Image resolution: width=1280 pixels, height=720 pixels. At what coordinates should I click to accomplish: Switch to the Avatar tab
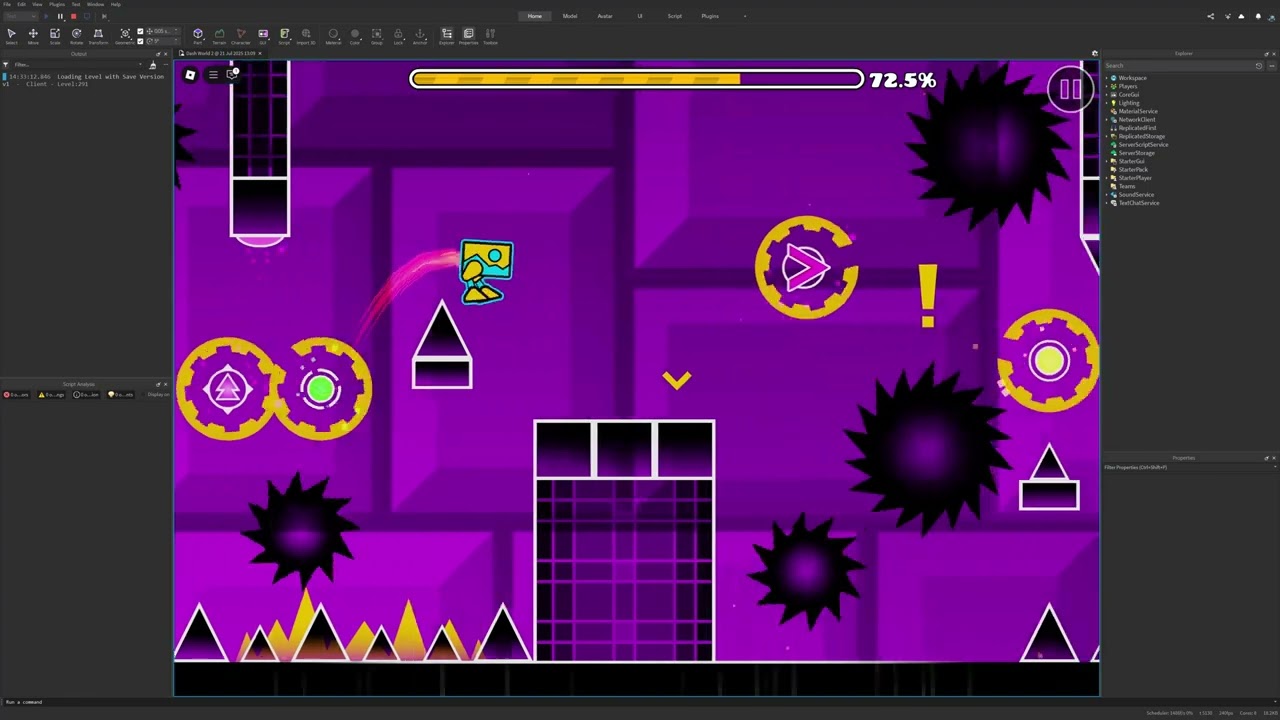pos(605,16)
